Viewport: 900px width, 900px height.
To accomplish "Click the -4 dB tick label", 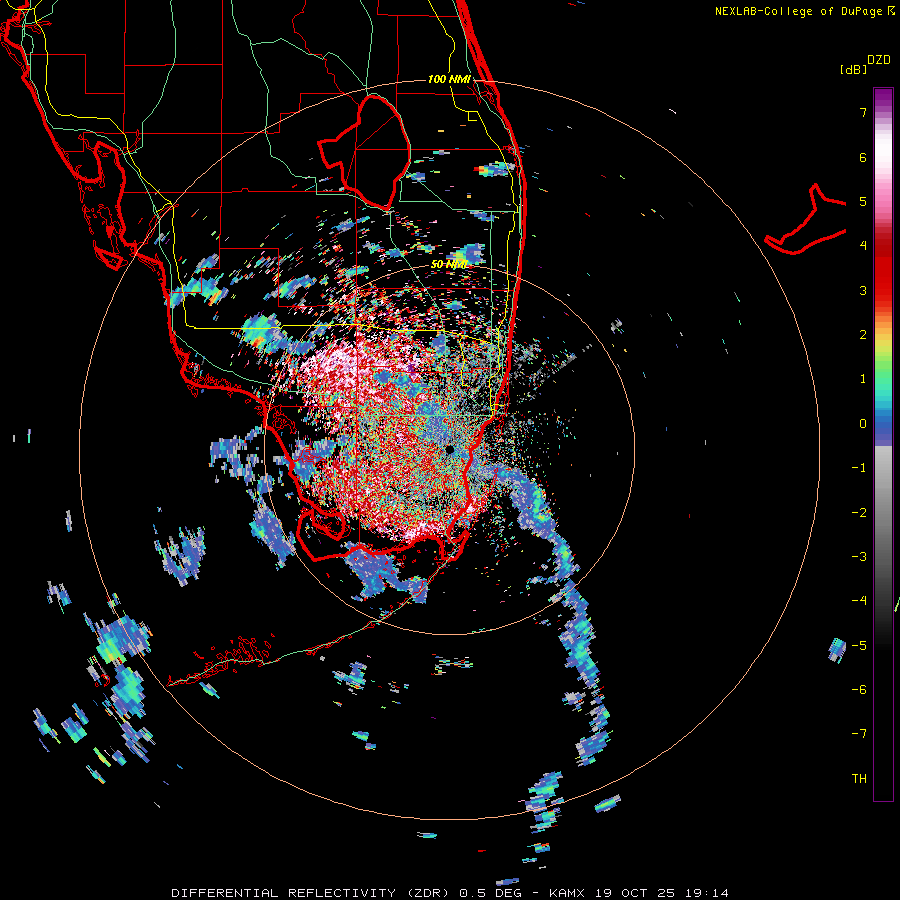I will [859, 601].
